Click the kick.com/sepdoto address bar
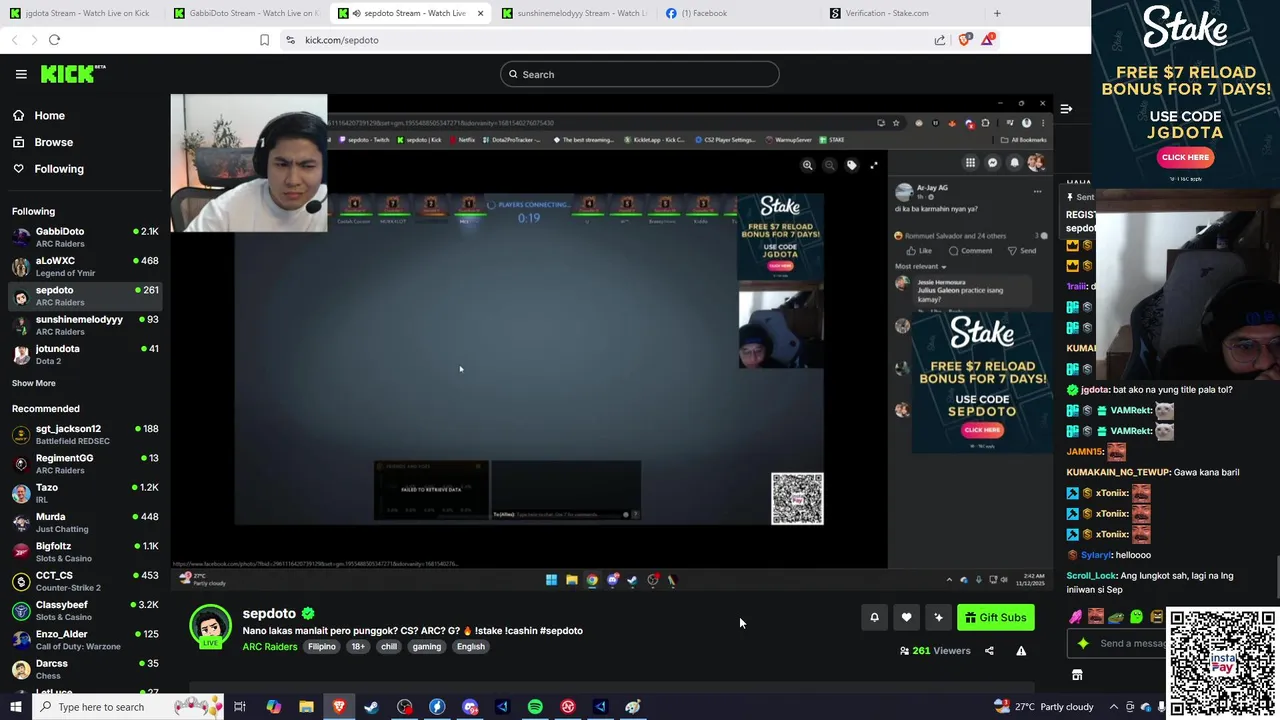Viewport: 1280px width, 720px height. tap(600, 40)
